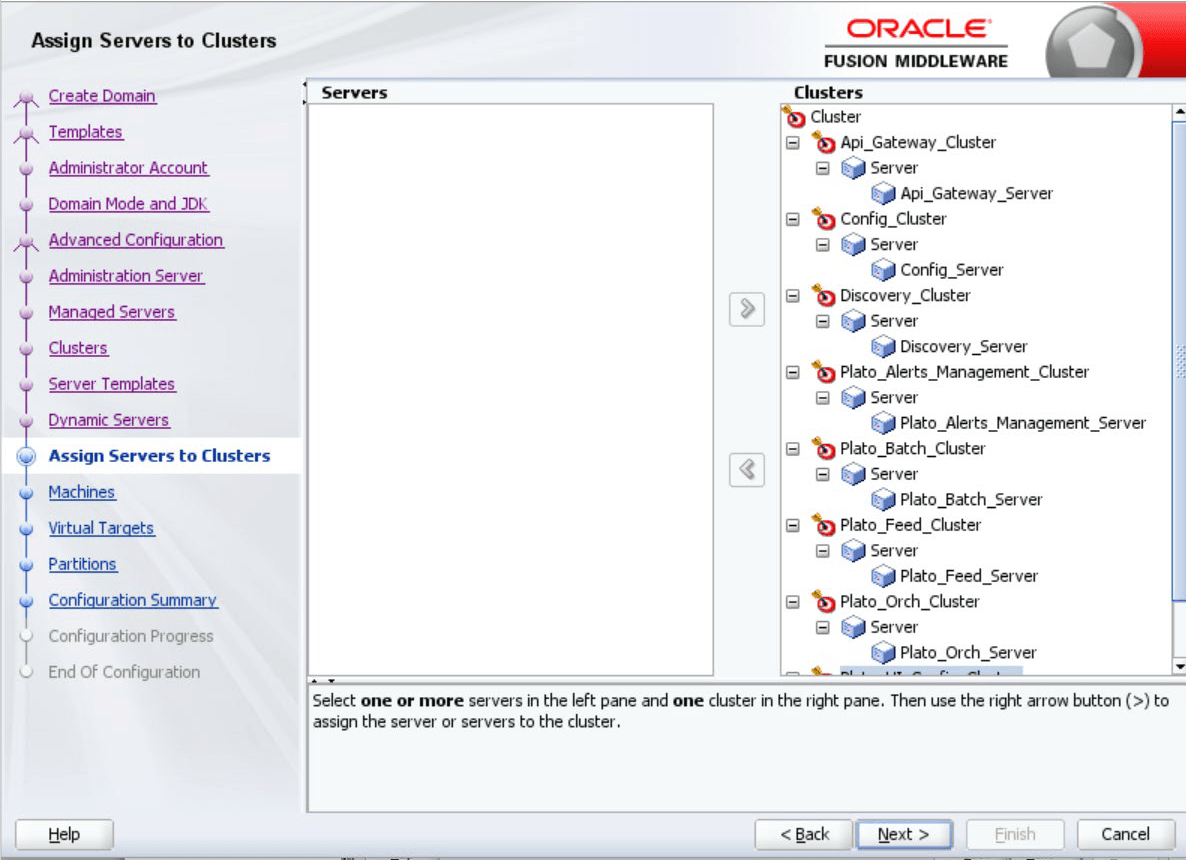Screen dimensions: 1186x860
Task: Click the Discovery_Server cube icon
Action: (883, 346)
